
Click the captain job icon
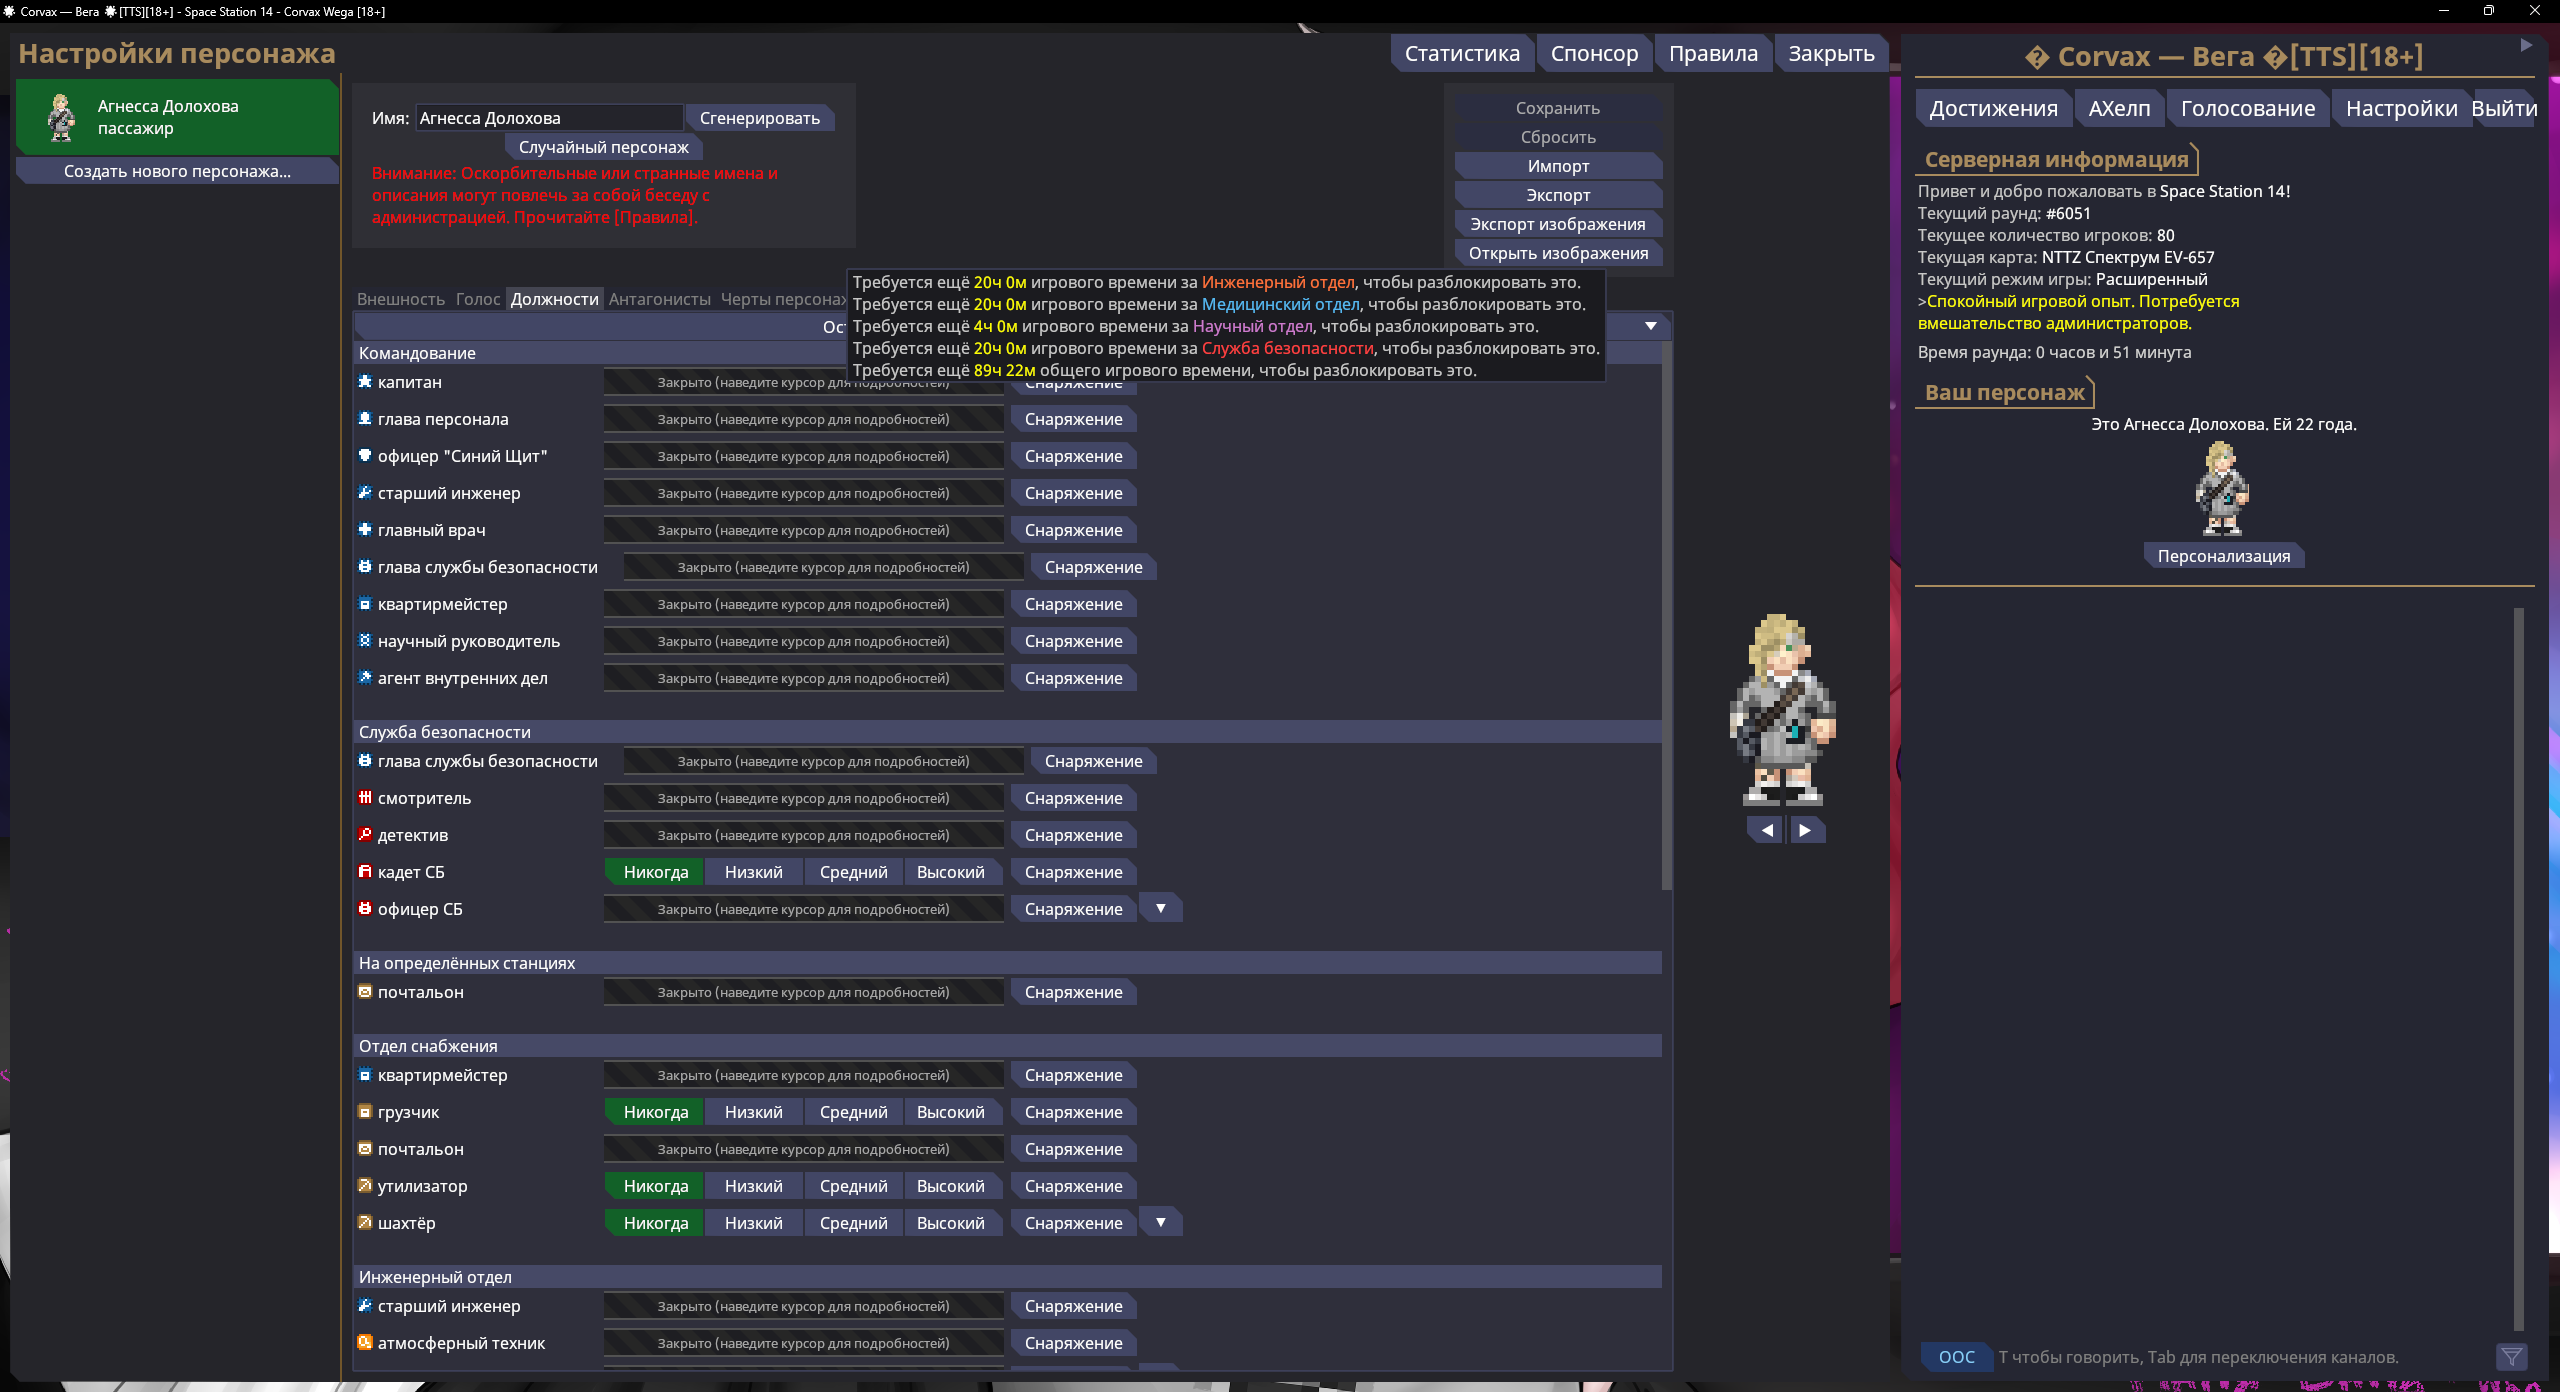click(x=365, y=382)
